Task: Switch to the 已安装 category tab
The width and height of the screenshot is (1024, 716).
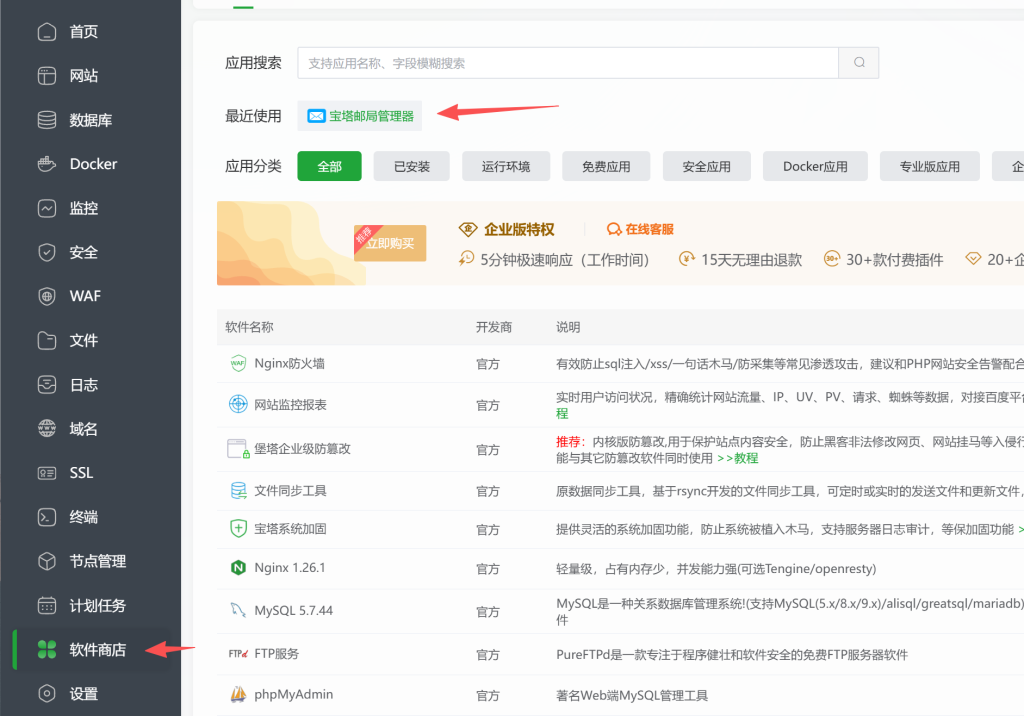Action: (x=411, y=167)
